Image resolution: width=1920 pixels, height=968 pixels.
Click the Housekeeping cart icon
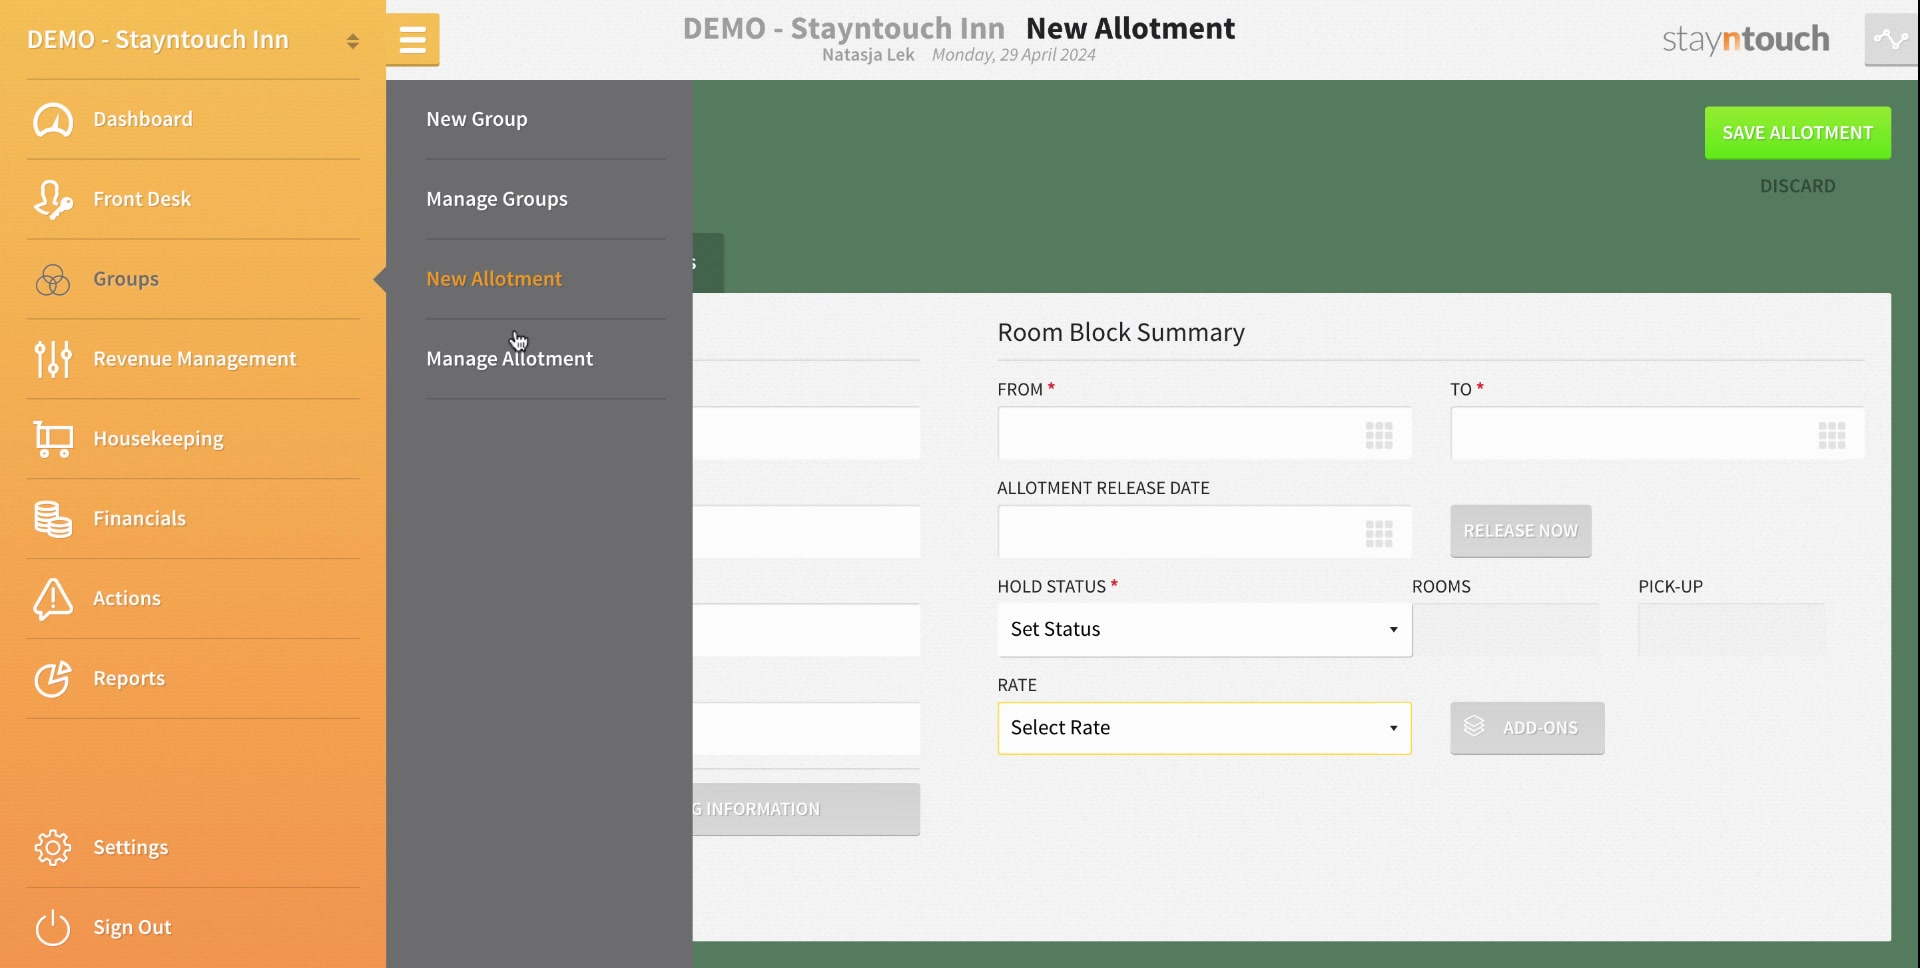pyautogui.click(x=53, y=439)
